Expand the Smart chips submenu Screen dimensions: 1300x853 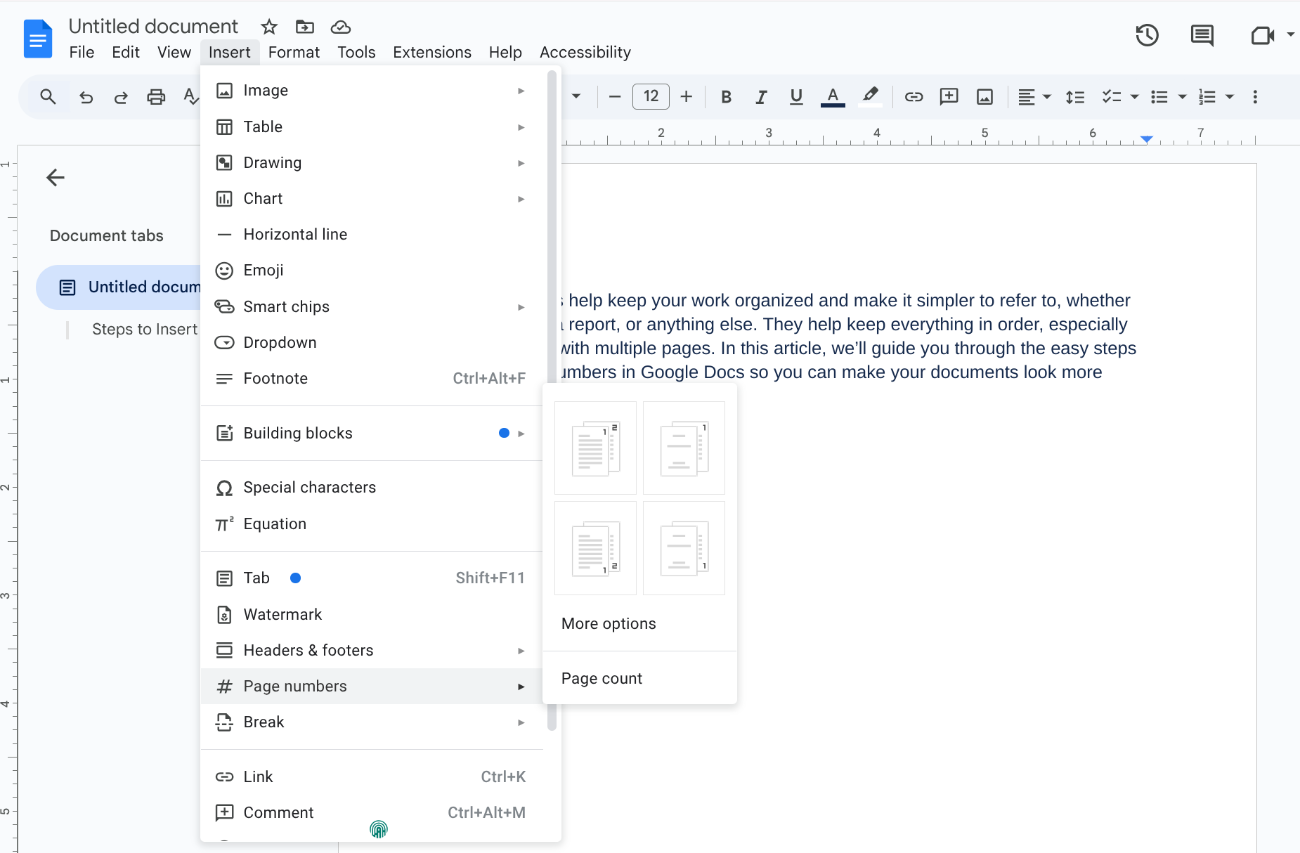click(287, 306)
